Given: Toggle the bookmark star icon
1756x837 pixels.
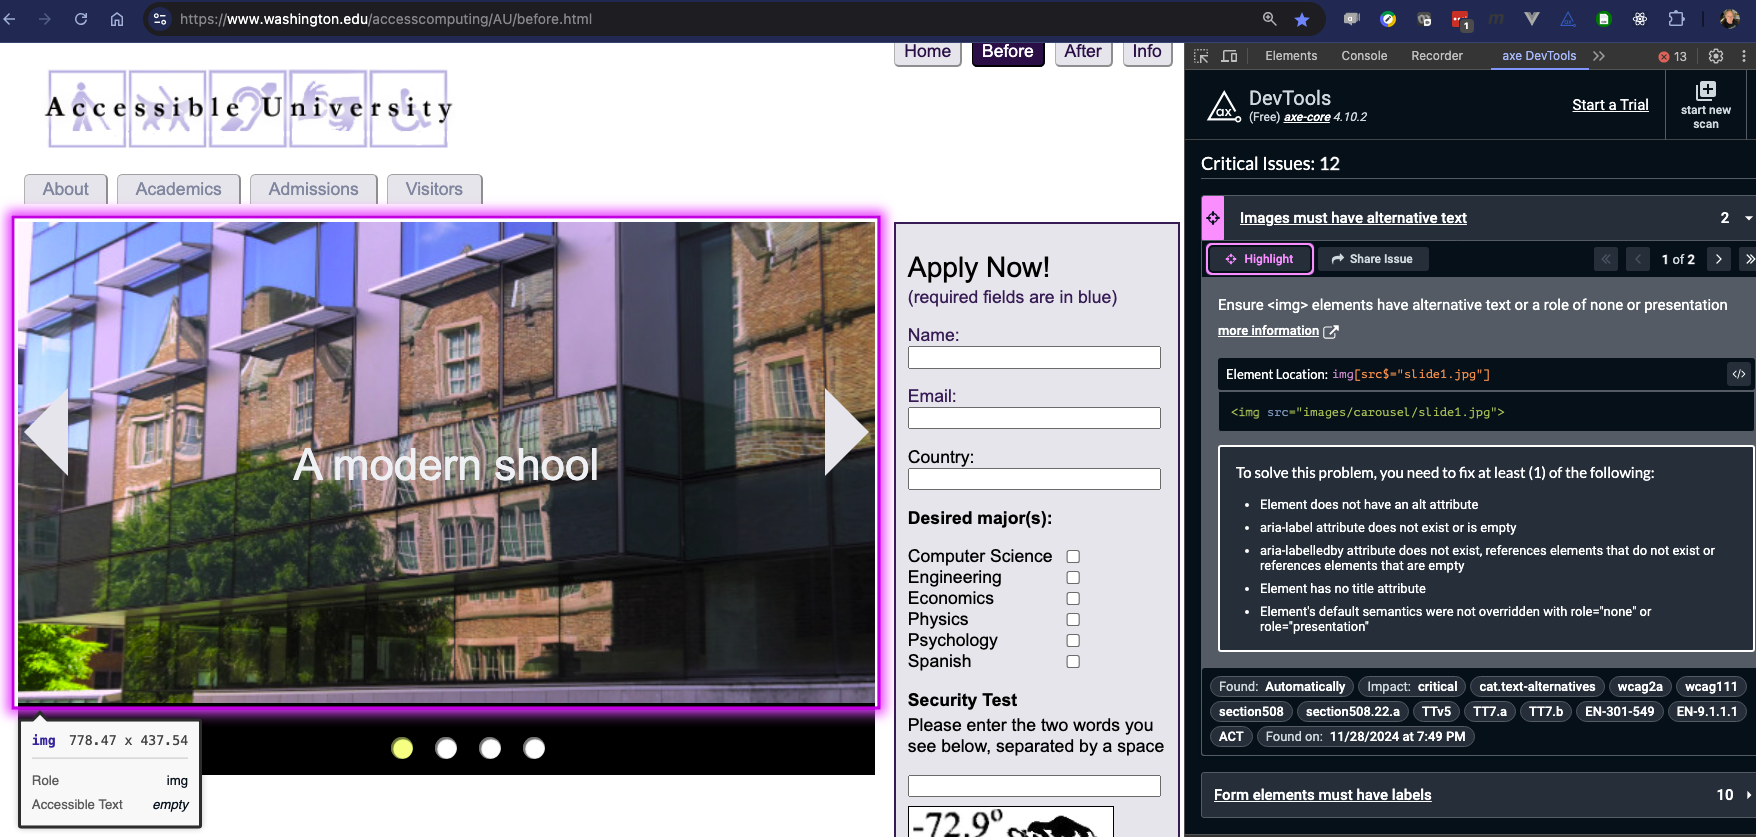Looking at the screenshot, I should (x=1302, y=19).
